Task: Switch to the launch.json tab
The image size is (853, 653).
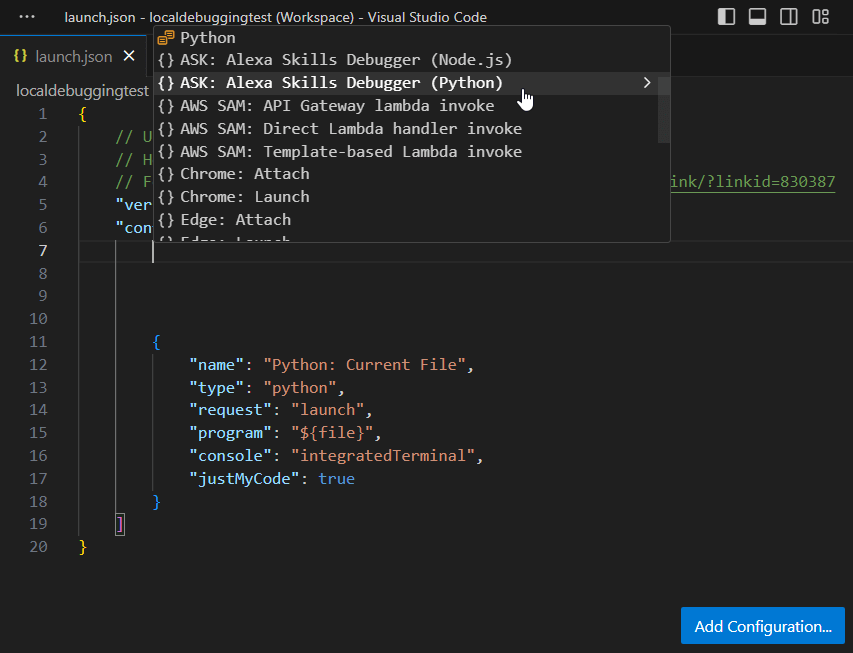Action: click(x=73, y=56)
